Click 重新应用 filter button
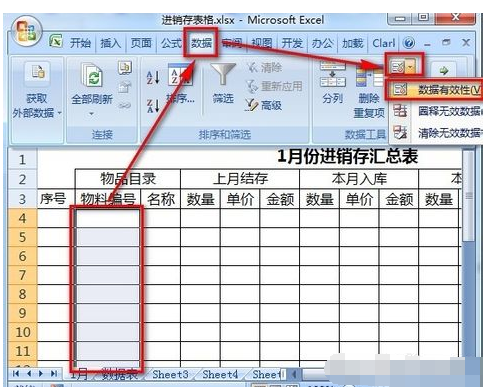This screenshot has height=387, width=483. (274, 87)
